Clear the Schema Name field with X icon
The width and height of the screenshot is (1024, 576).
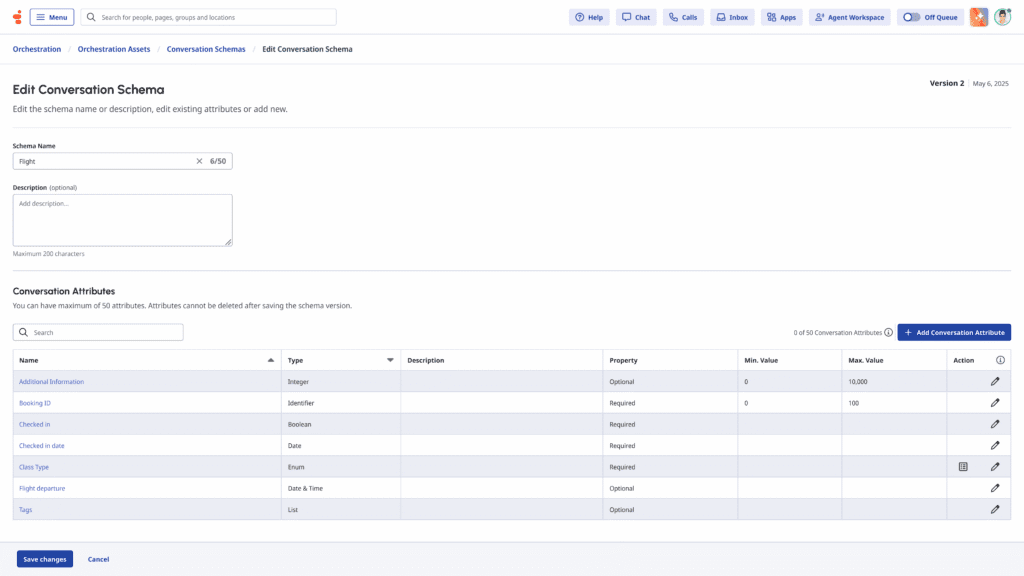point(199,161)
